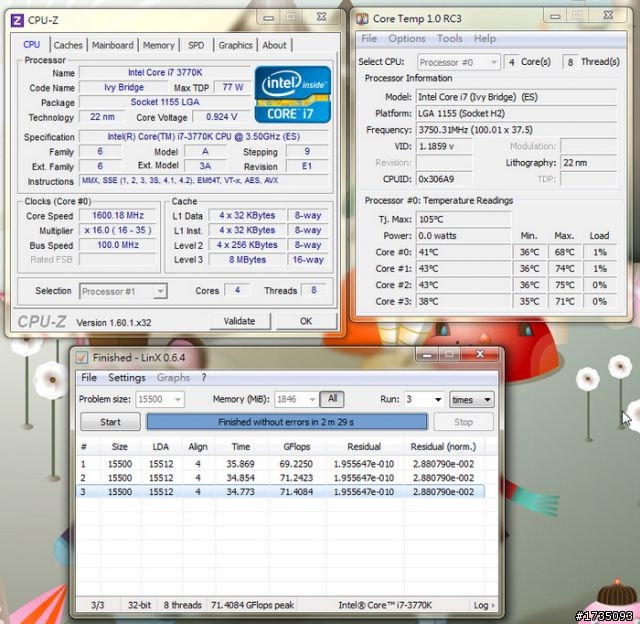Click the Finished without errors progress bar
640x624 pixels.
coord(287,422)
